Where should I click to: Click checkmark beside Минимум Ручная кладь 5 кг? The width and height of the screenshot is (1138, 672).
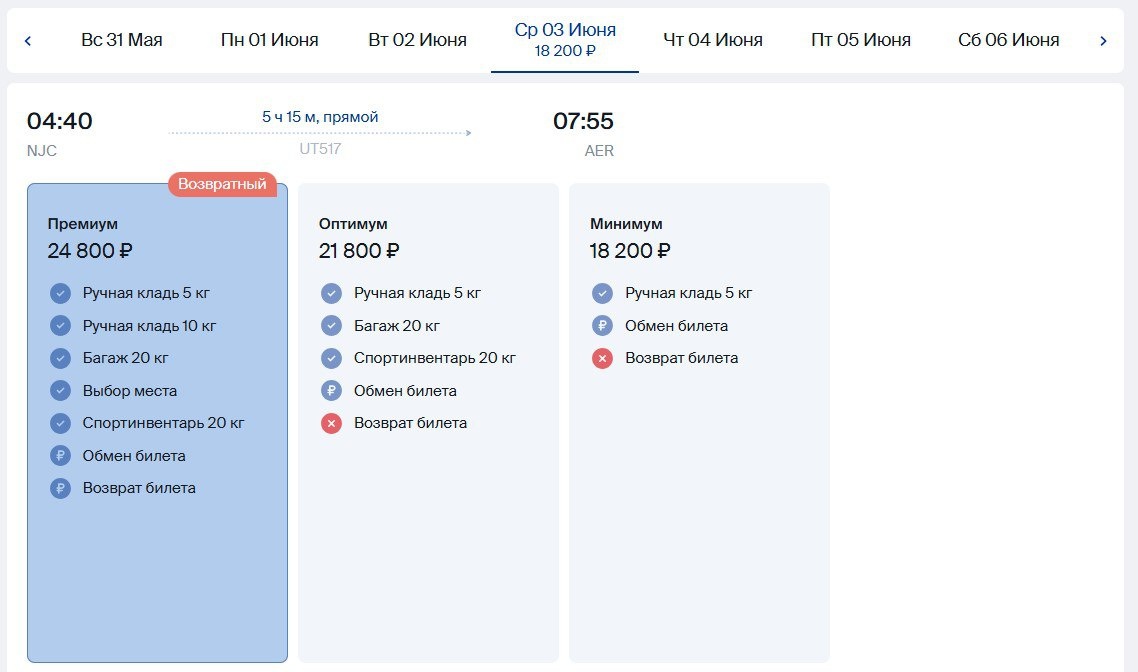click(x=602, y=293)
